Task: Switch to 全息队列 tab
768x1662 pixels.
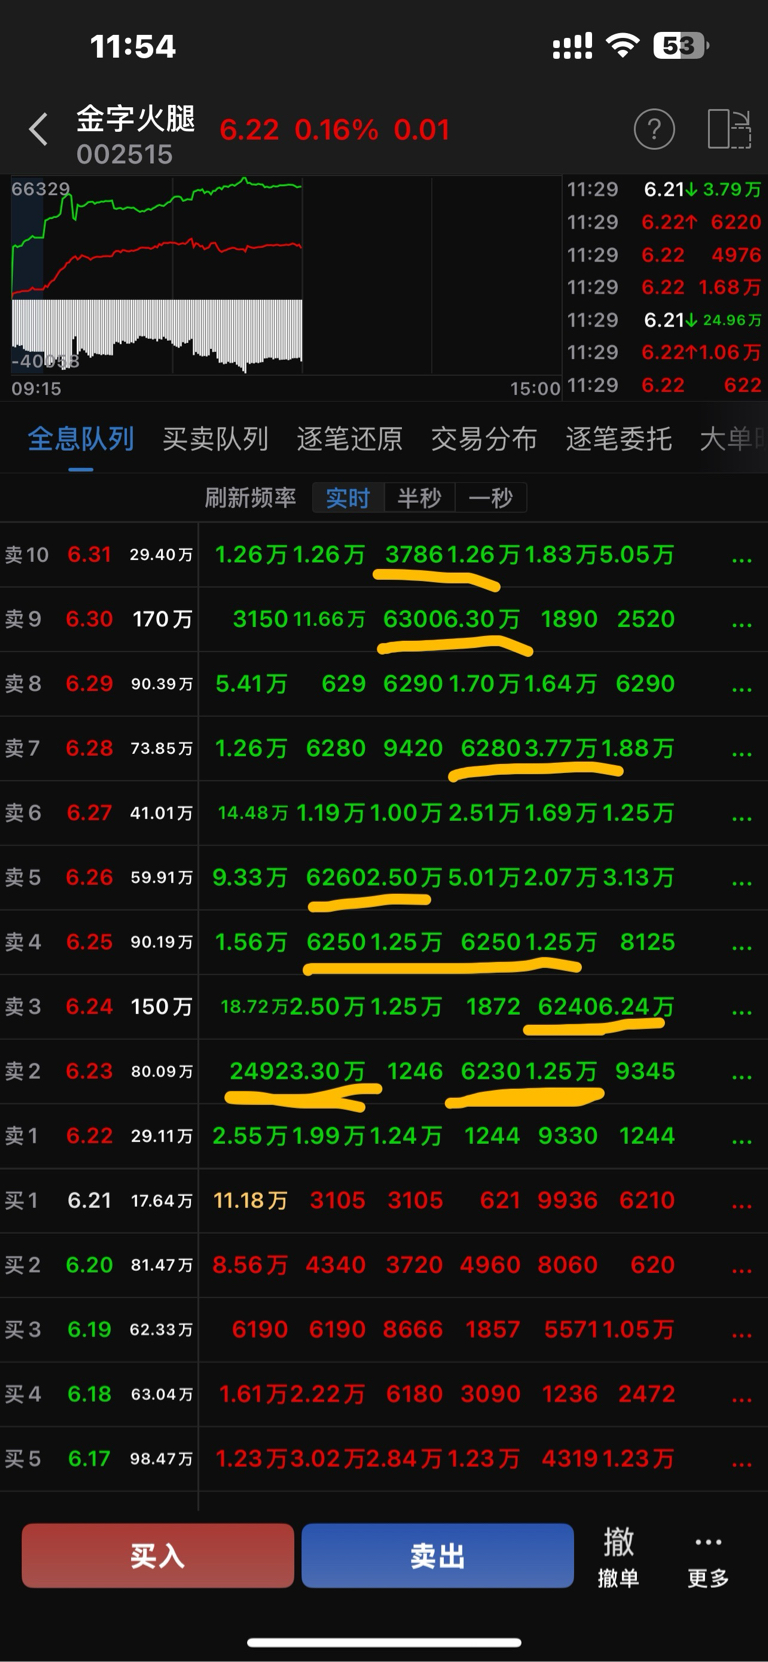Action: (x=81, y=439)
